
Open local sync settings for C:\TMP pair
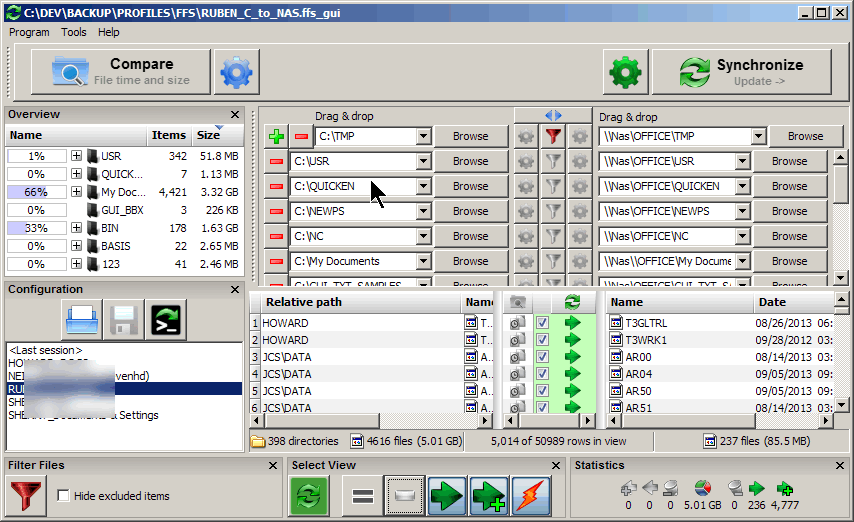click(580, 136)
